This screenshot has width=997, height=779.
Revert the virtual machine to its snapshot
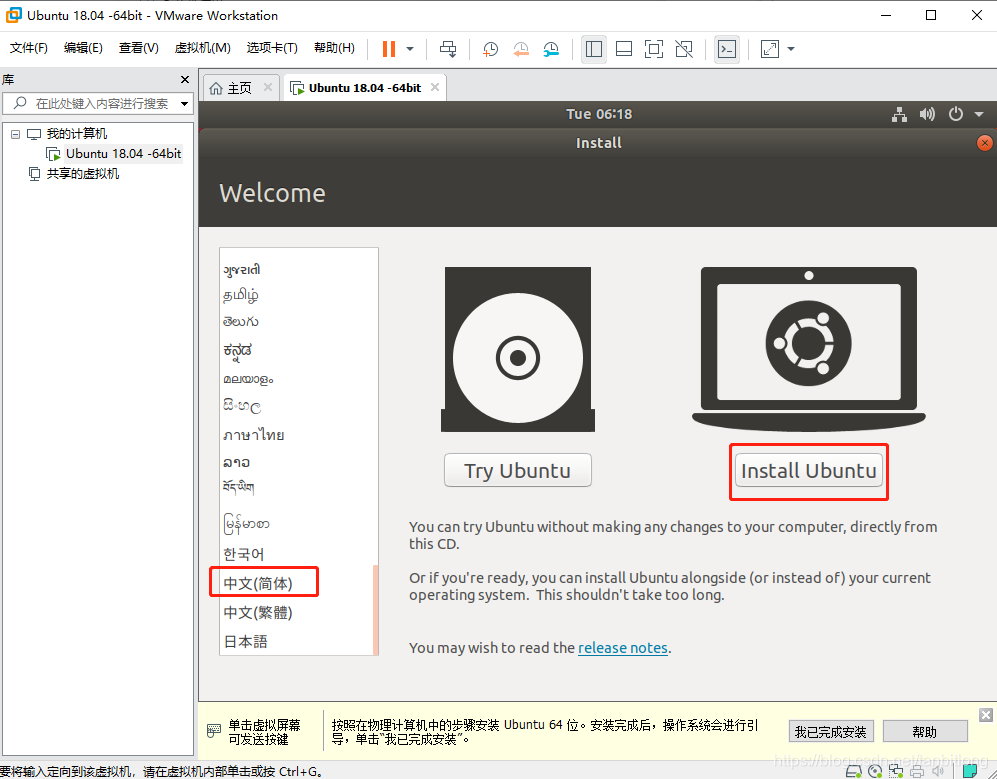pos(521,49)
